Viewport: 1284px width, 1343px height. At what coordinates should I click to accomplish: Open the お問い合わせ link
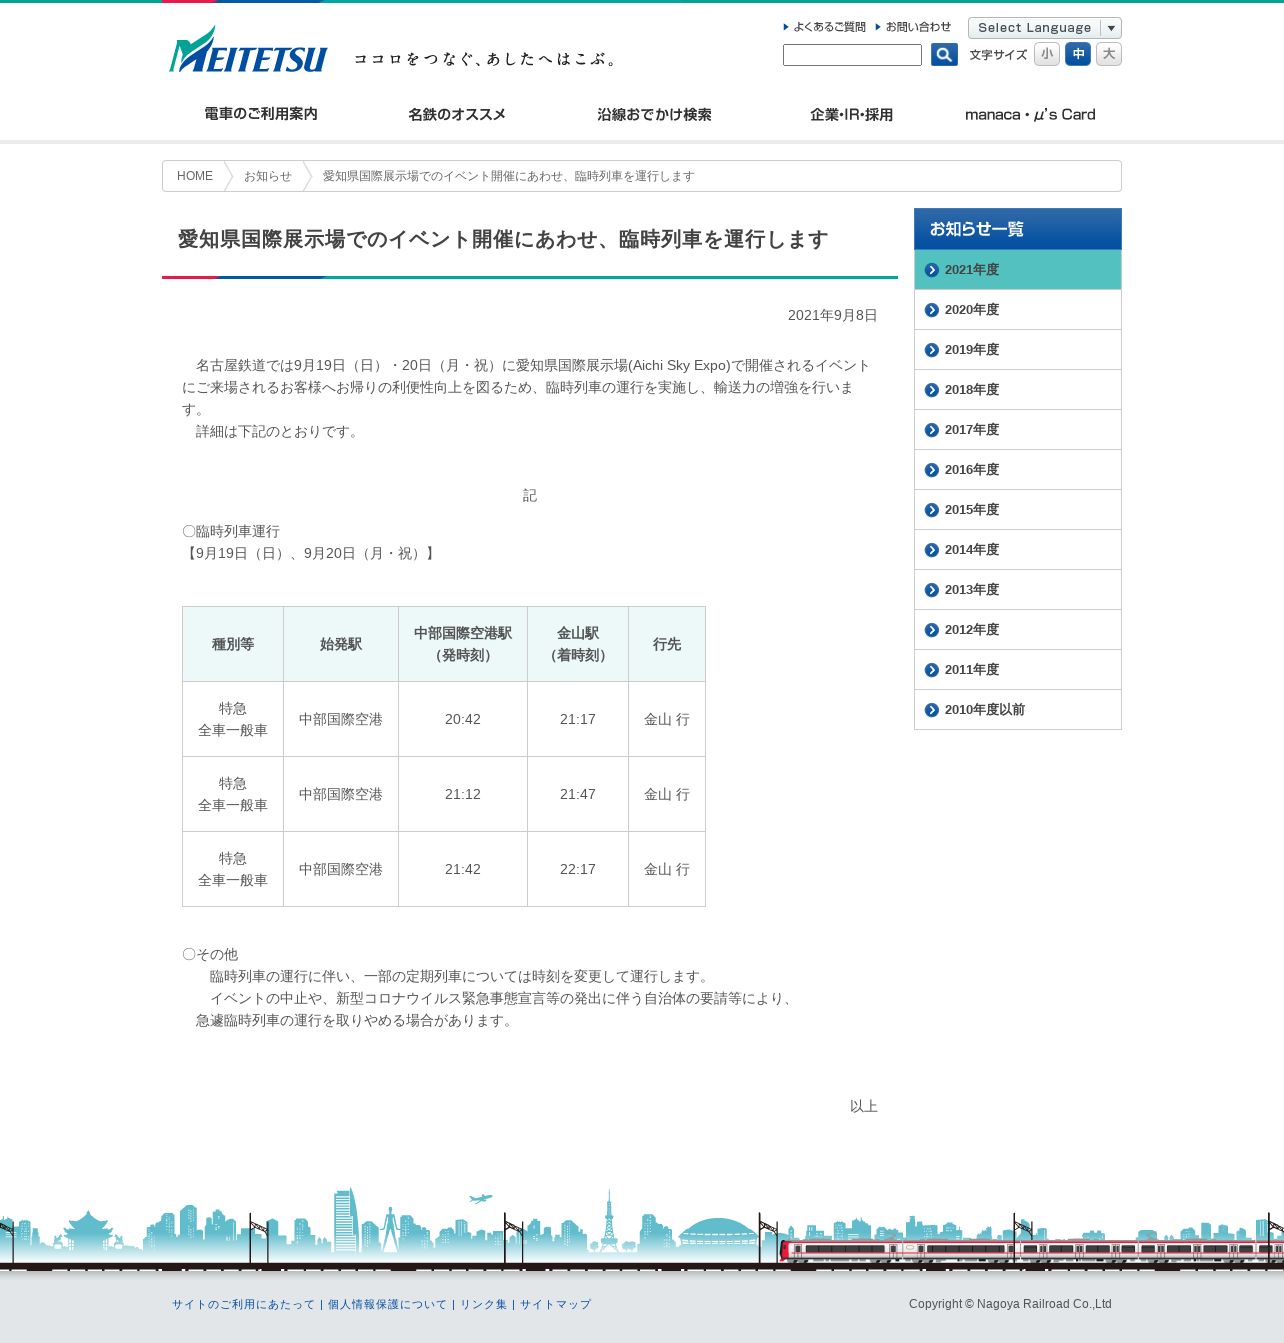point(914,27)
